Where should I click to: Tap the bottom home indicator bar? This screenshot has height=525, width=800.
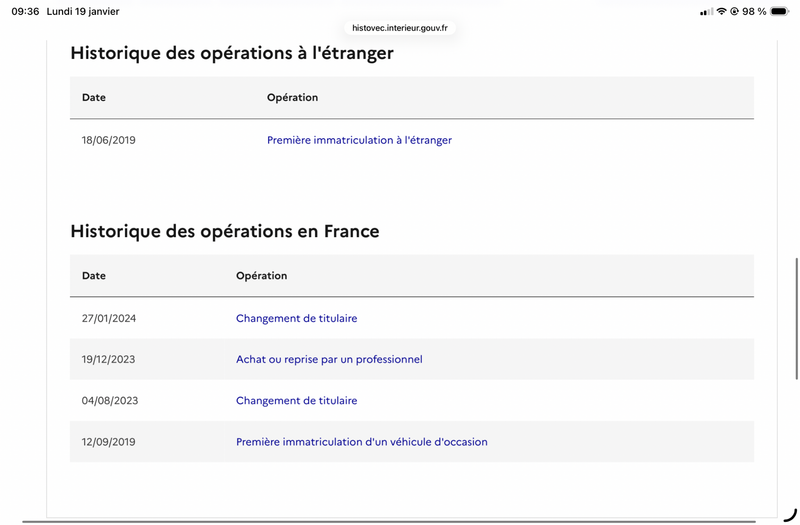click(400, 521)
